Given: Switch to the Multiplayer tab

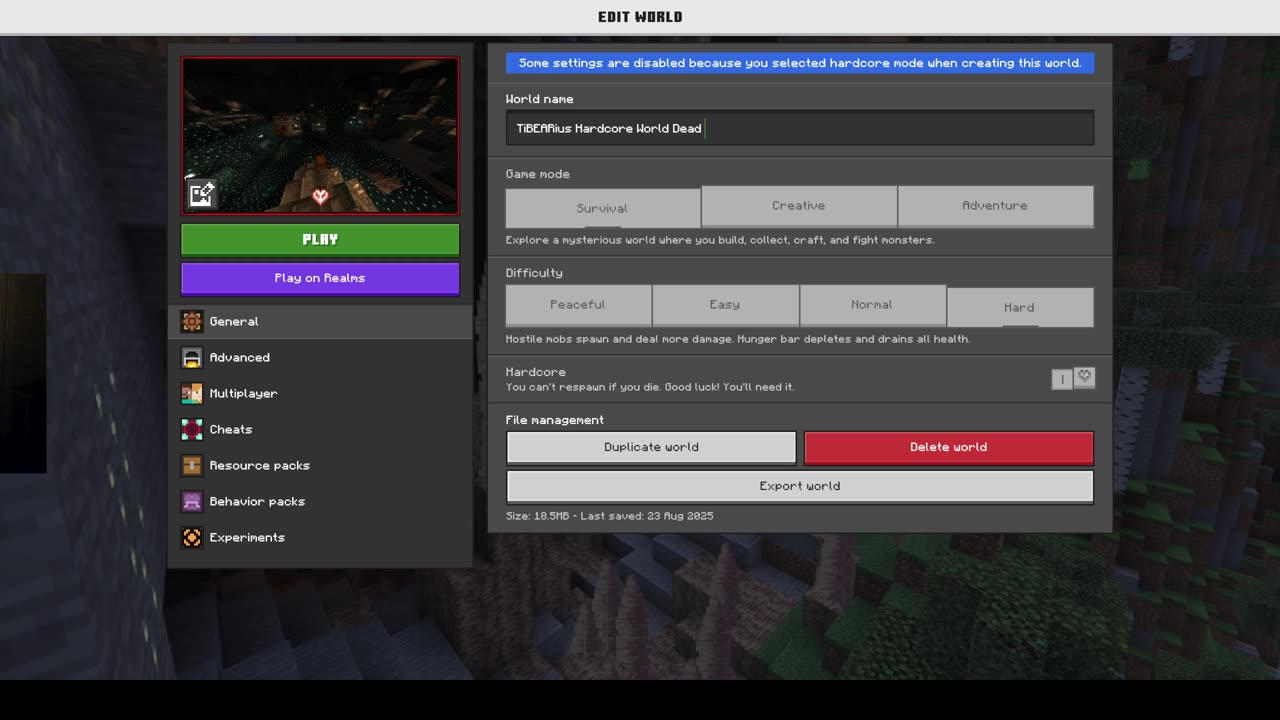Looking at the screenshot, I should pos(320,393).
